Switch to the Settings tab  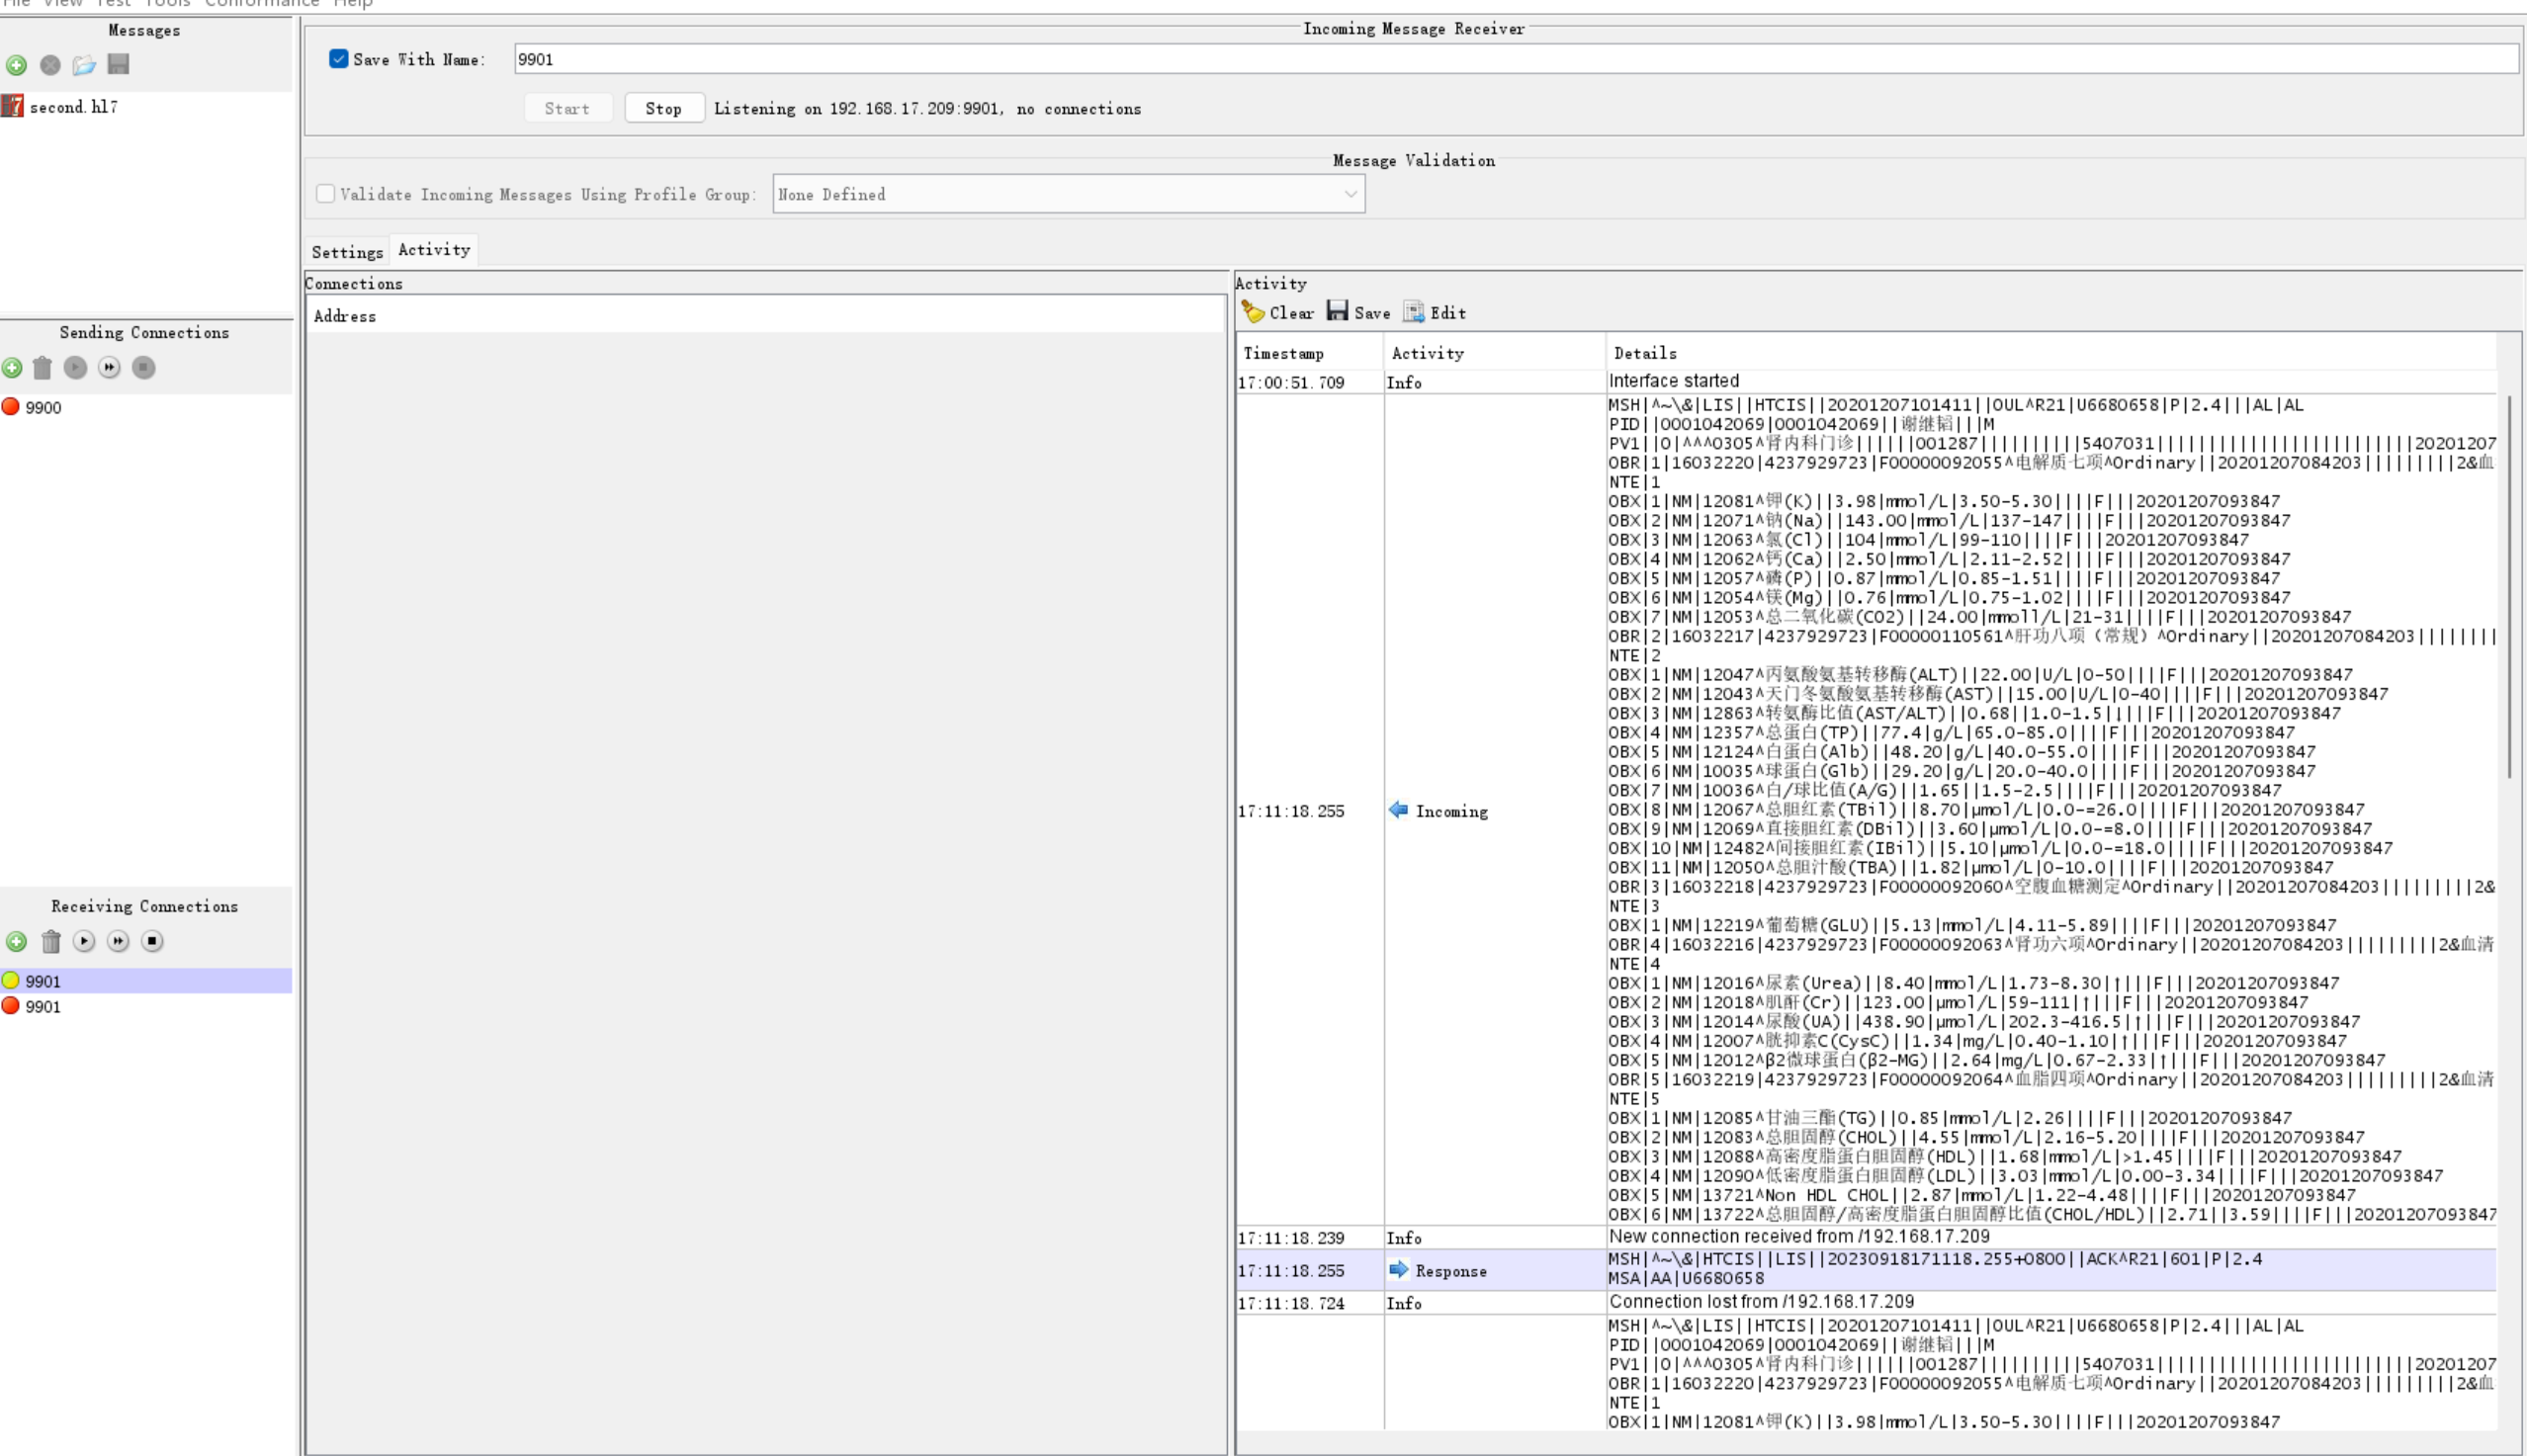click(347, 252)
